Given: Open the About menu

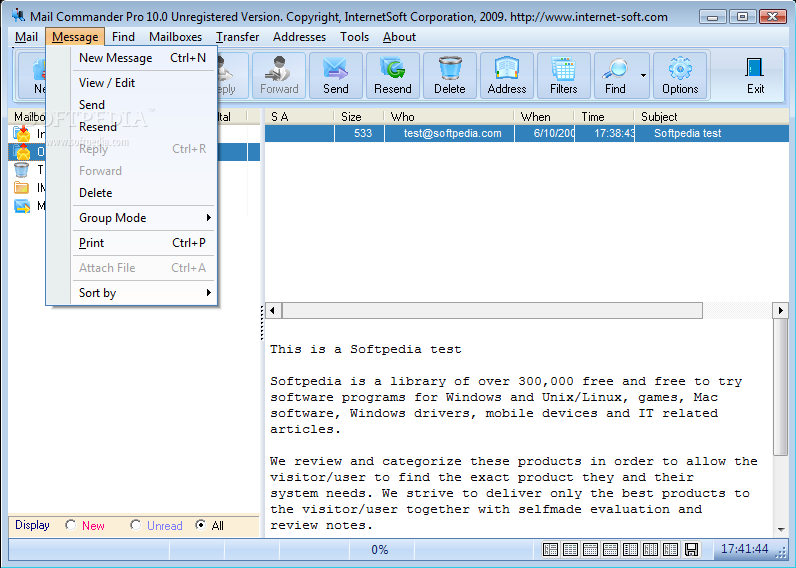Looking at the screenshot, I should (x=399, y=37).
